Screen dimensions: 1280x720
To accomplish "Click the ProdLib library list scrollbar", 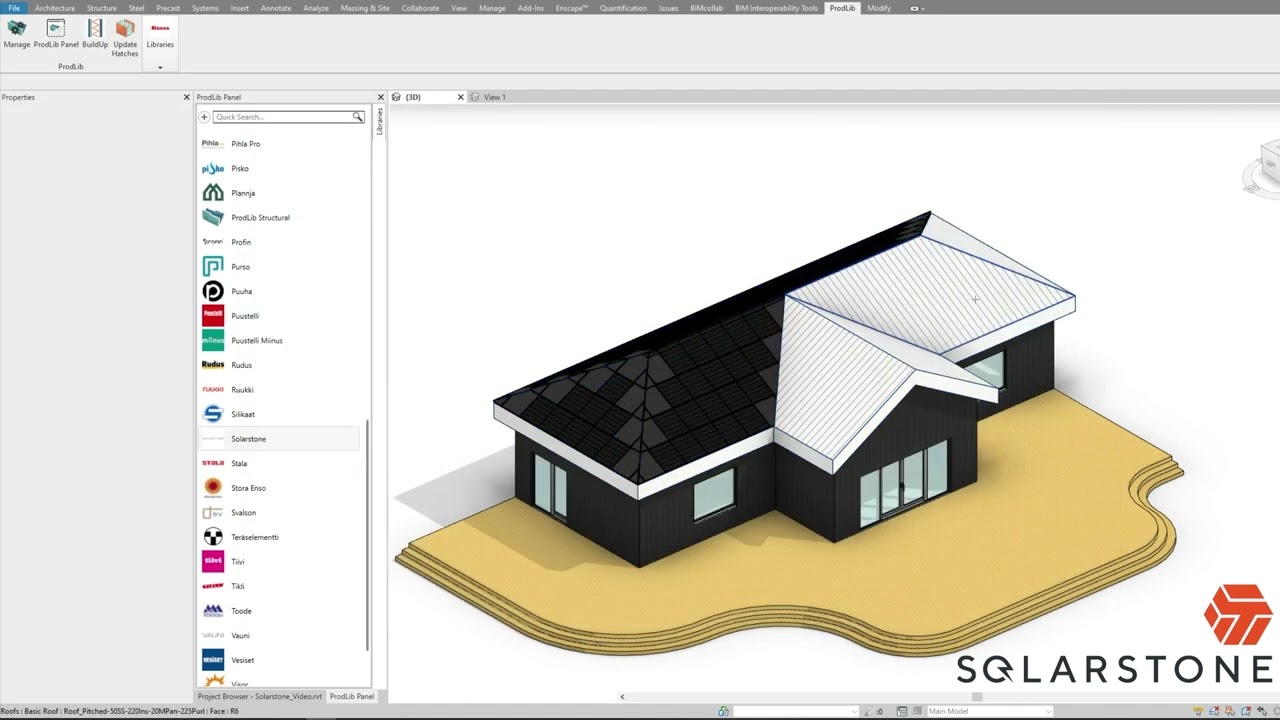I will [x=367, y=535].
